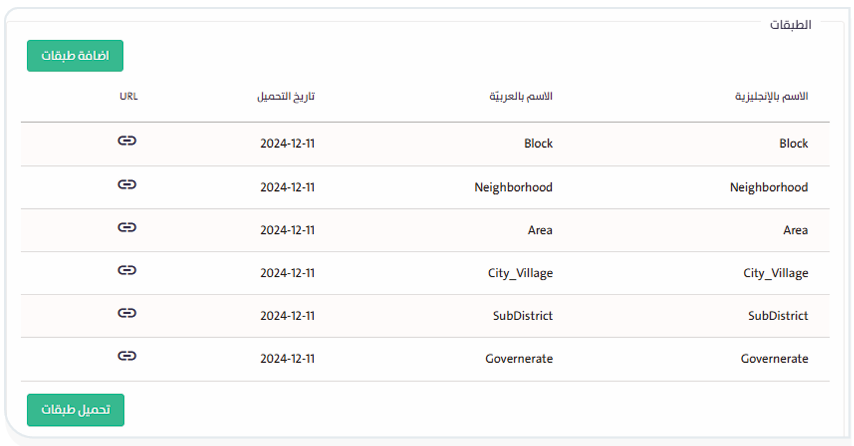Viewport: 854px width, 446px height.
Task: Click the تاريخ التحميل column header
Action: click(x=286, y=97)
